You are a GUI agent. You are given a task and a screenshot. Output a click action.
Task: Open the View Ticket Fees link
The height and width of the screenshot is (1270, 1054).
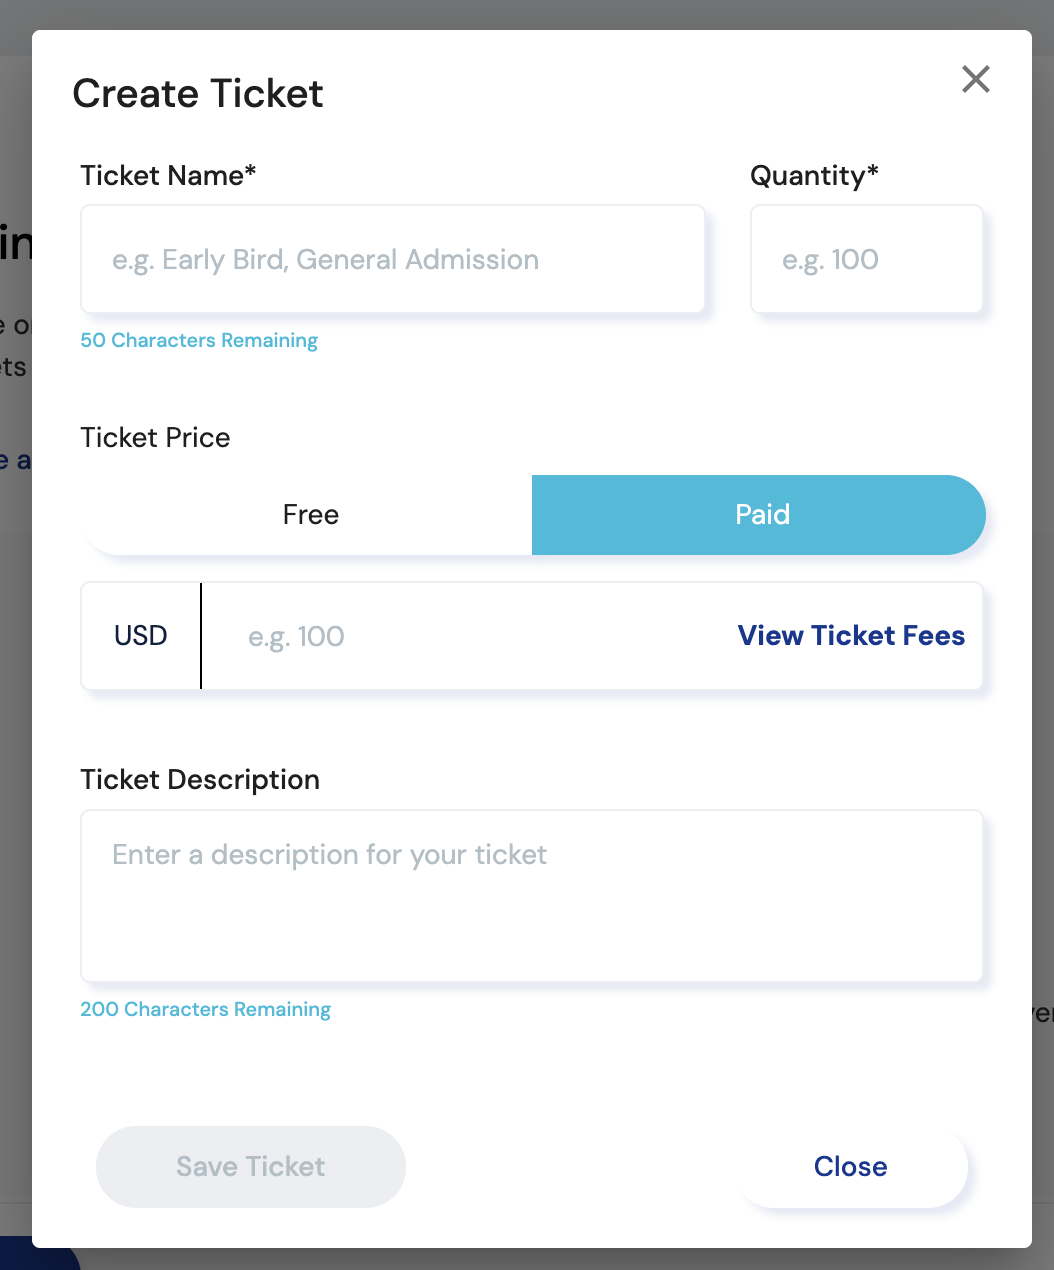[x=851, y=636]
